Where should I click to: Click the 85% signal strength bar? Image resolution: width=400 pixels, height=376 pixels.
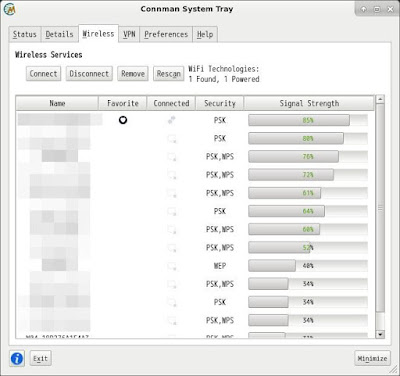click(x=308, y=120)
